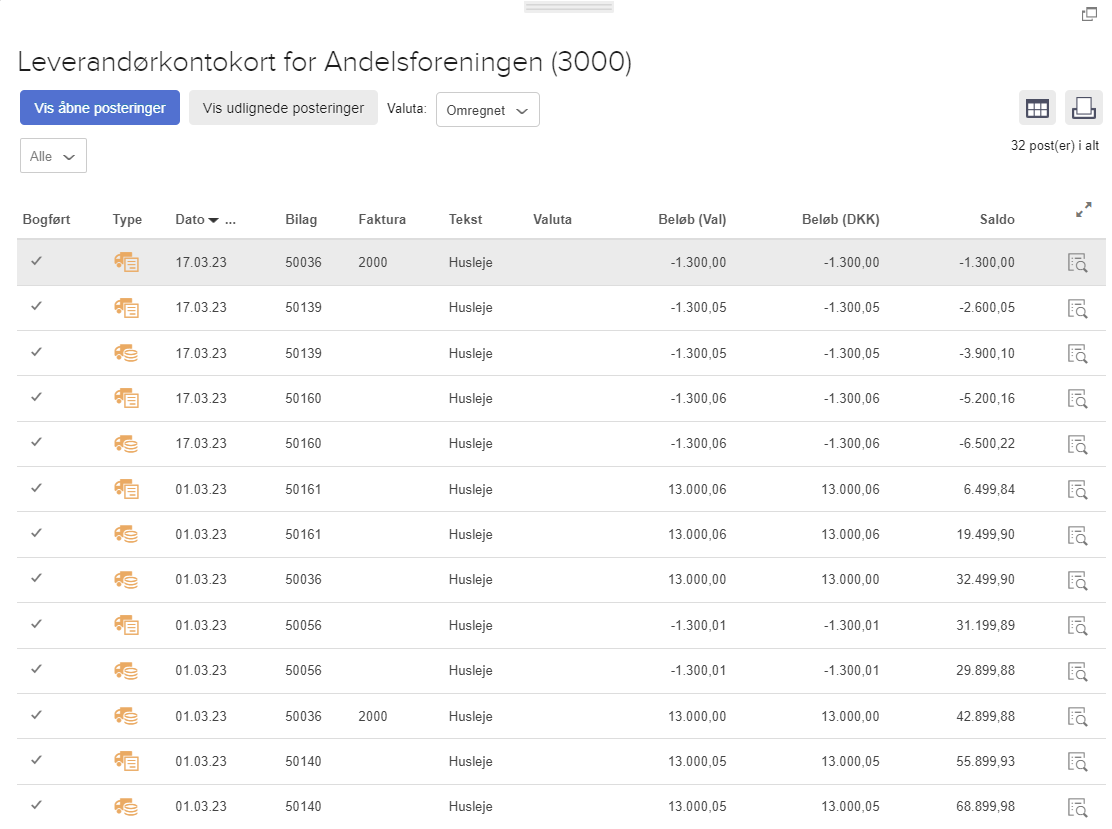Open detail icon for saldo -1.300,00 row
This screenshot has width=1112, height=829.
1077,263
